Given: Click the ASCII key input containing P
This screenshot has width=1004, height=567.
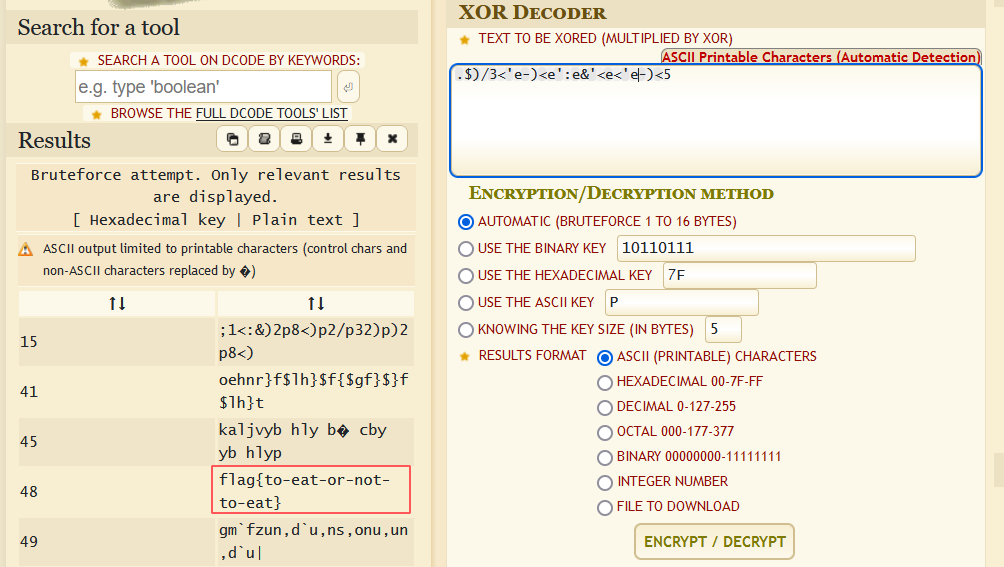Looking at the screenshot, I should pos(682,303).
